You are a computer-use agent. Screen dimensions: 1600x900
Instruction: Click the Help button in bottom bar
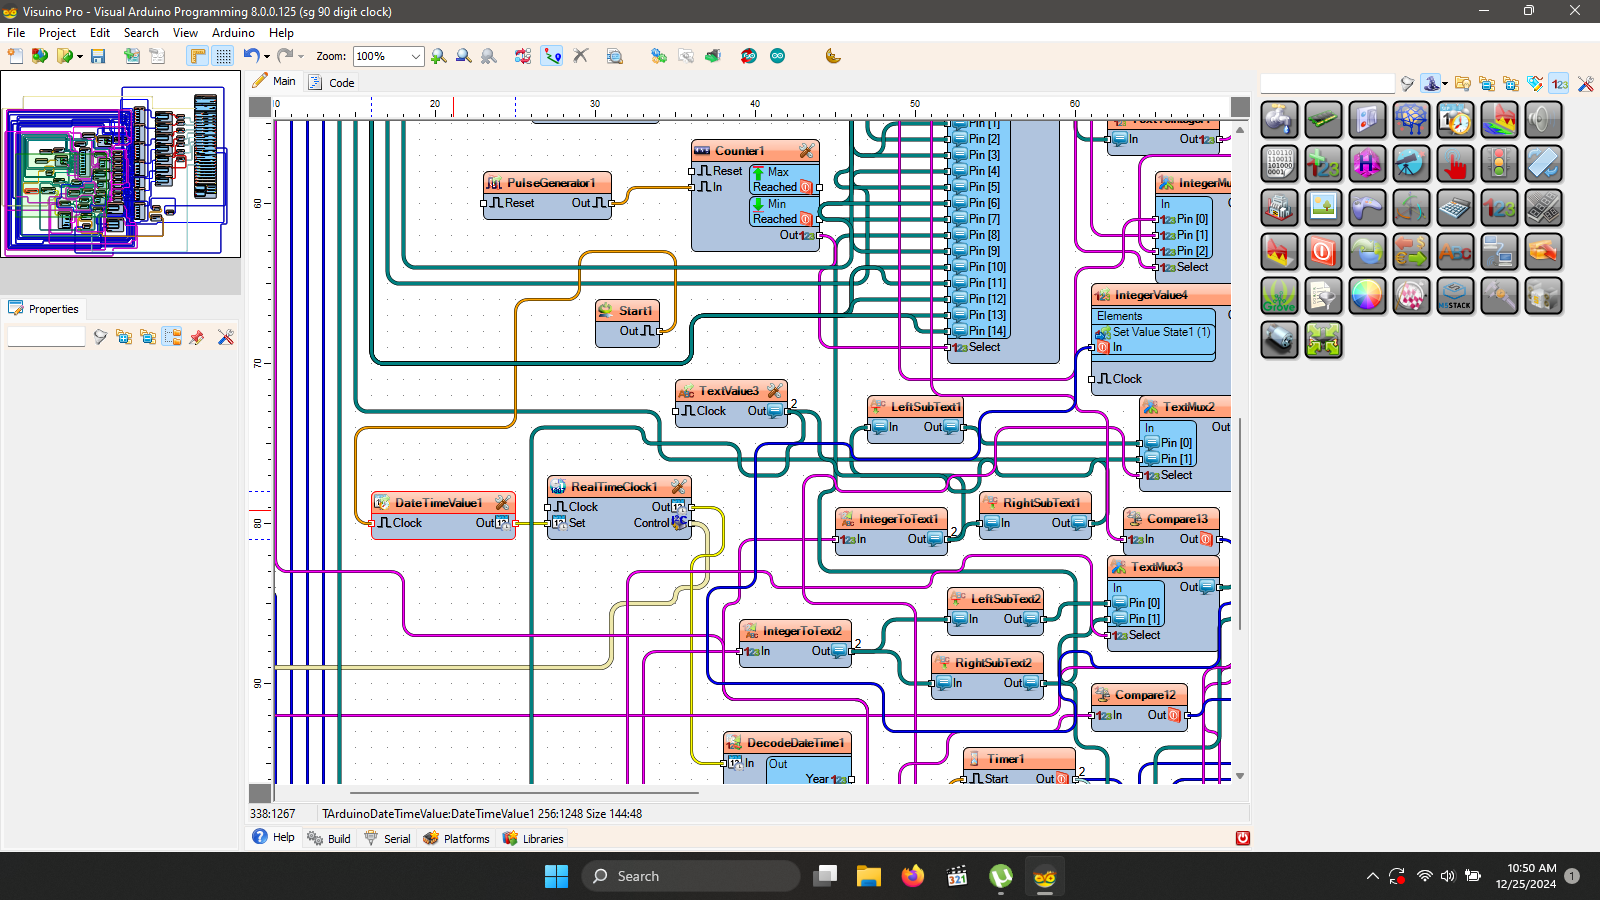[x=273, y=837]
